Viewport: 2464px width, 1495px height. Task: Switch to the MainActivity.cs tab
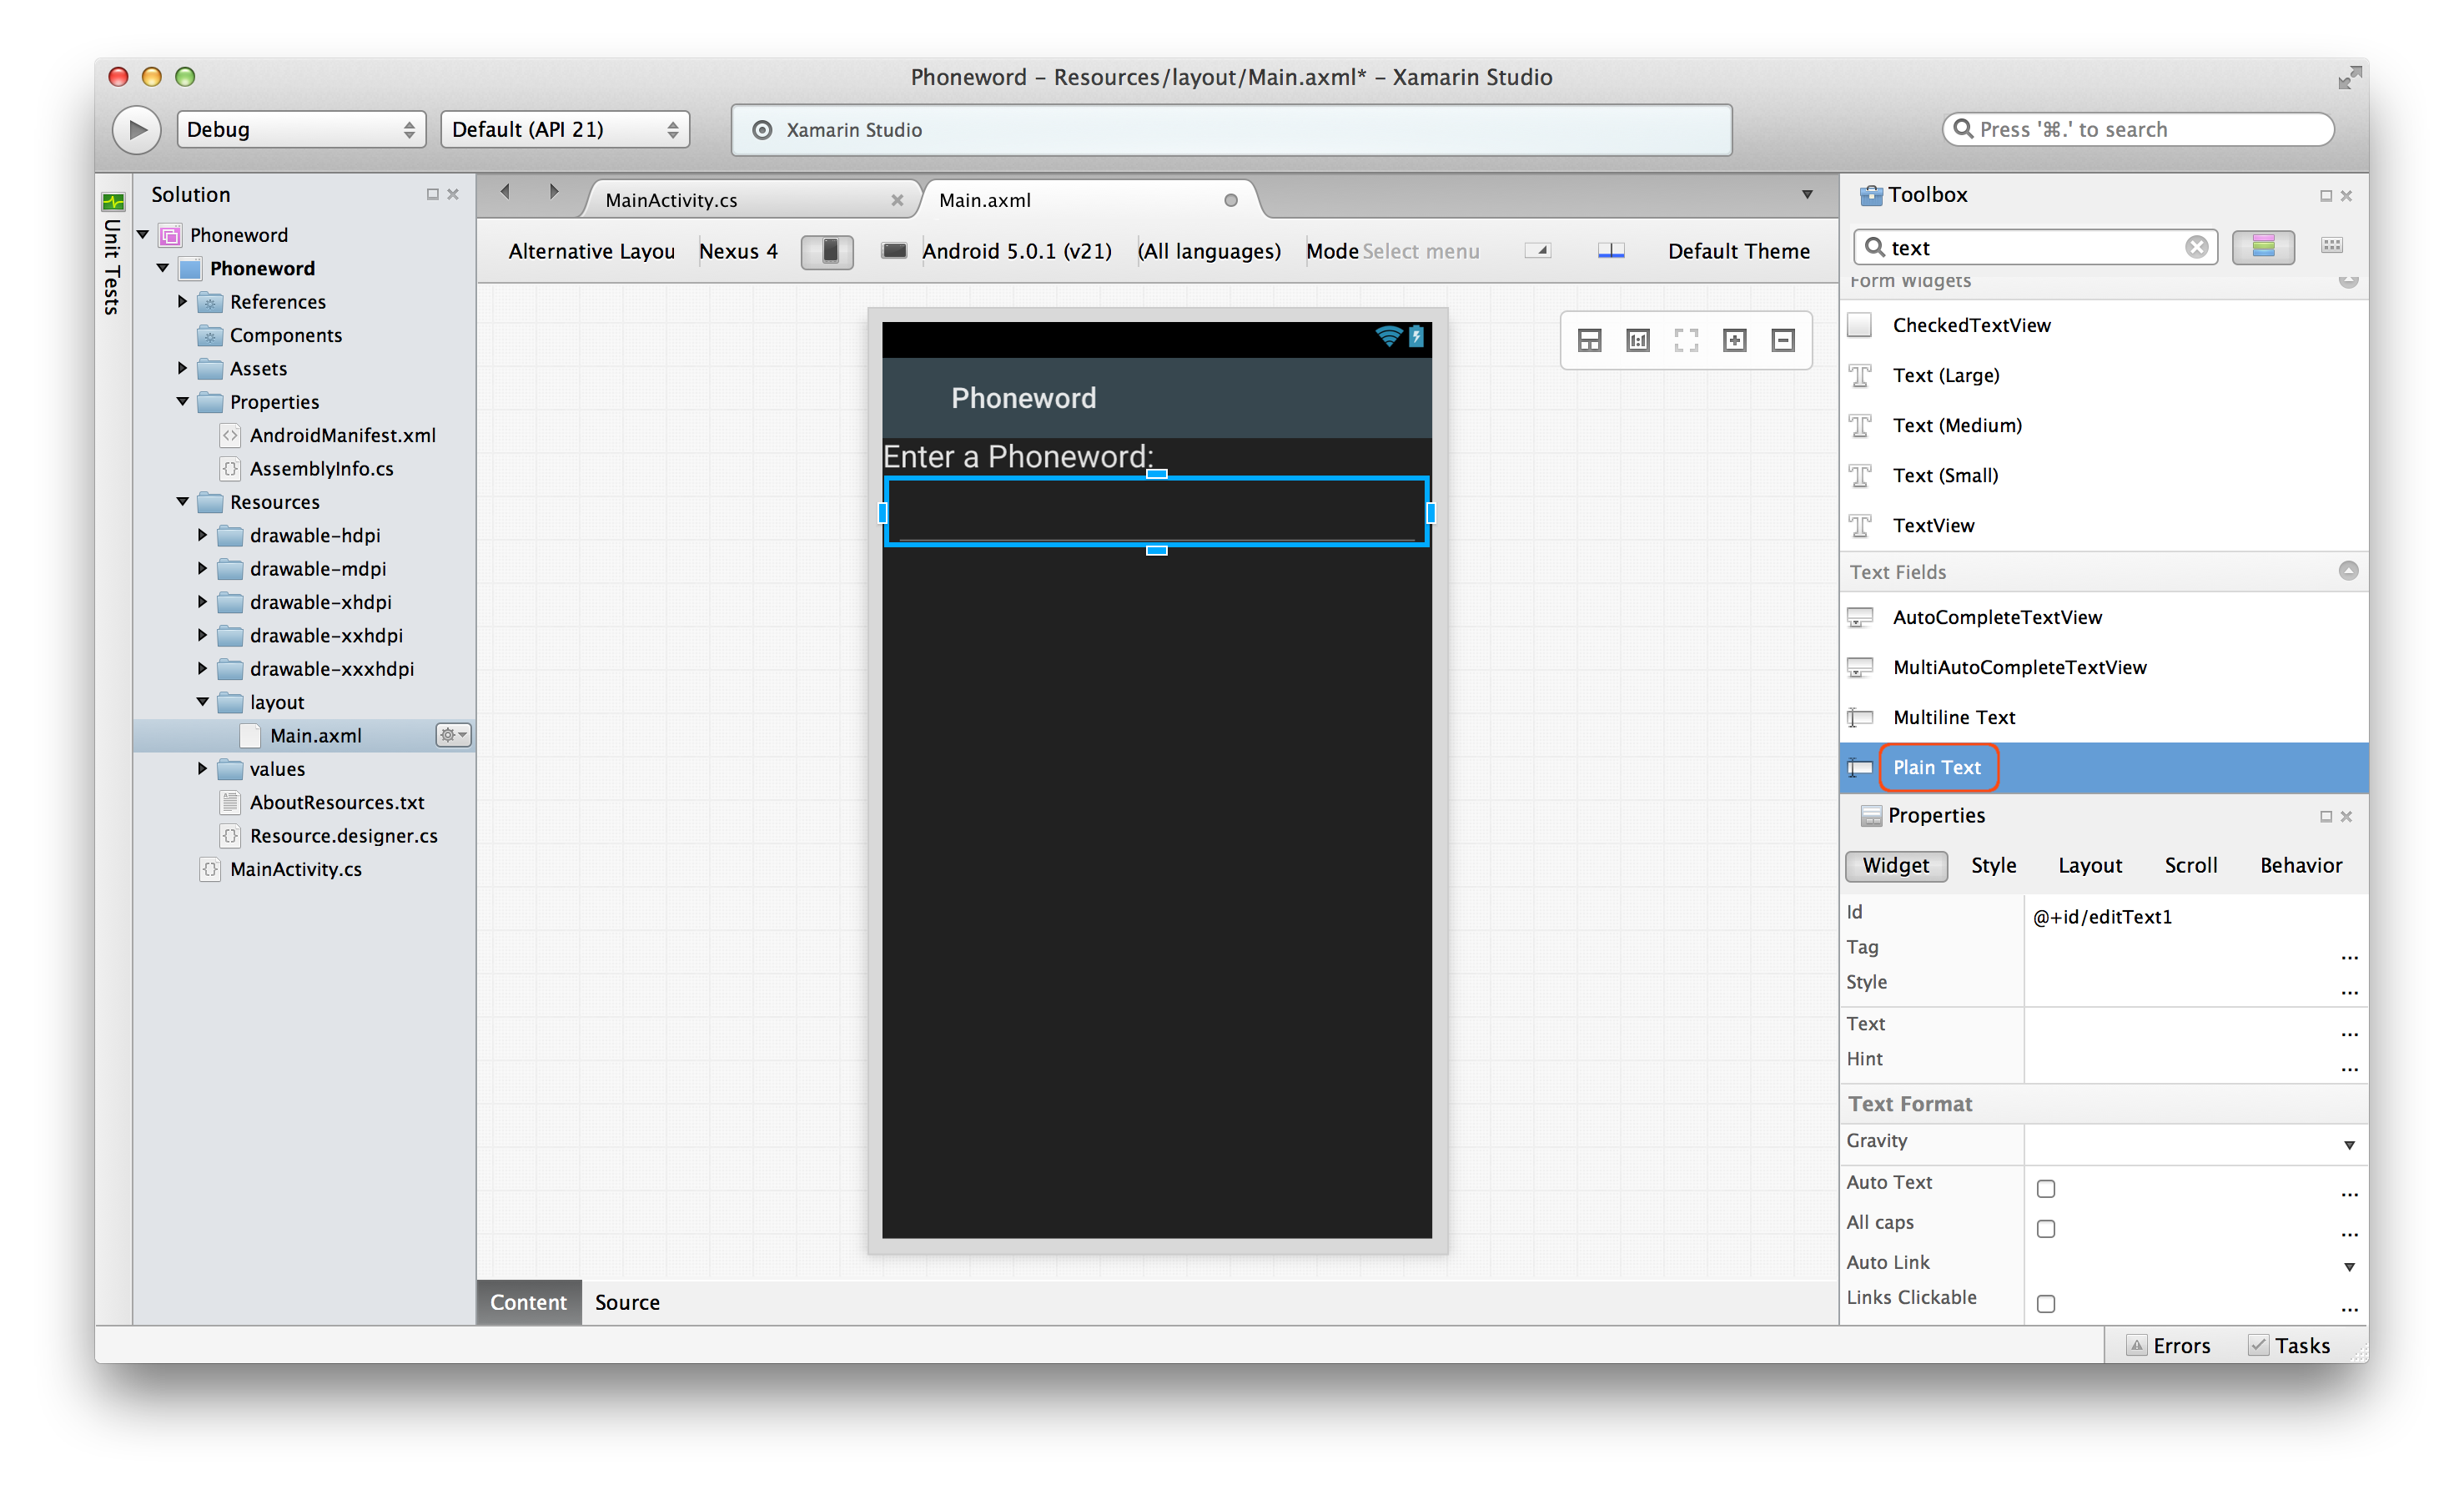671,200
